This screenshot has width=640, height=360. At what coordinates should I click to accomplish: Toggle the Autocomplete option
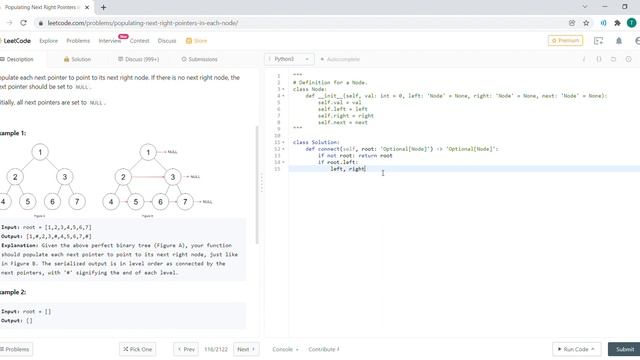(340, 59)
